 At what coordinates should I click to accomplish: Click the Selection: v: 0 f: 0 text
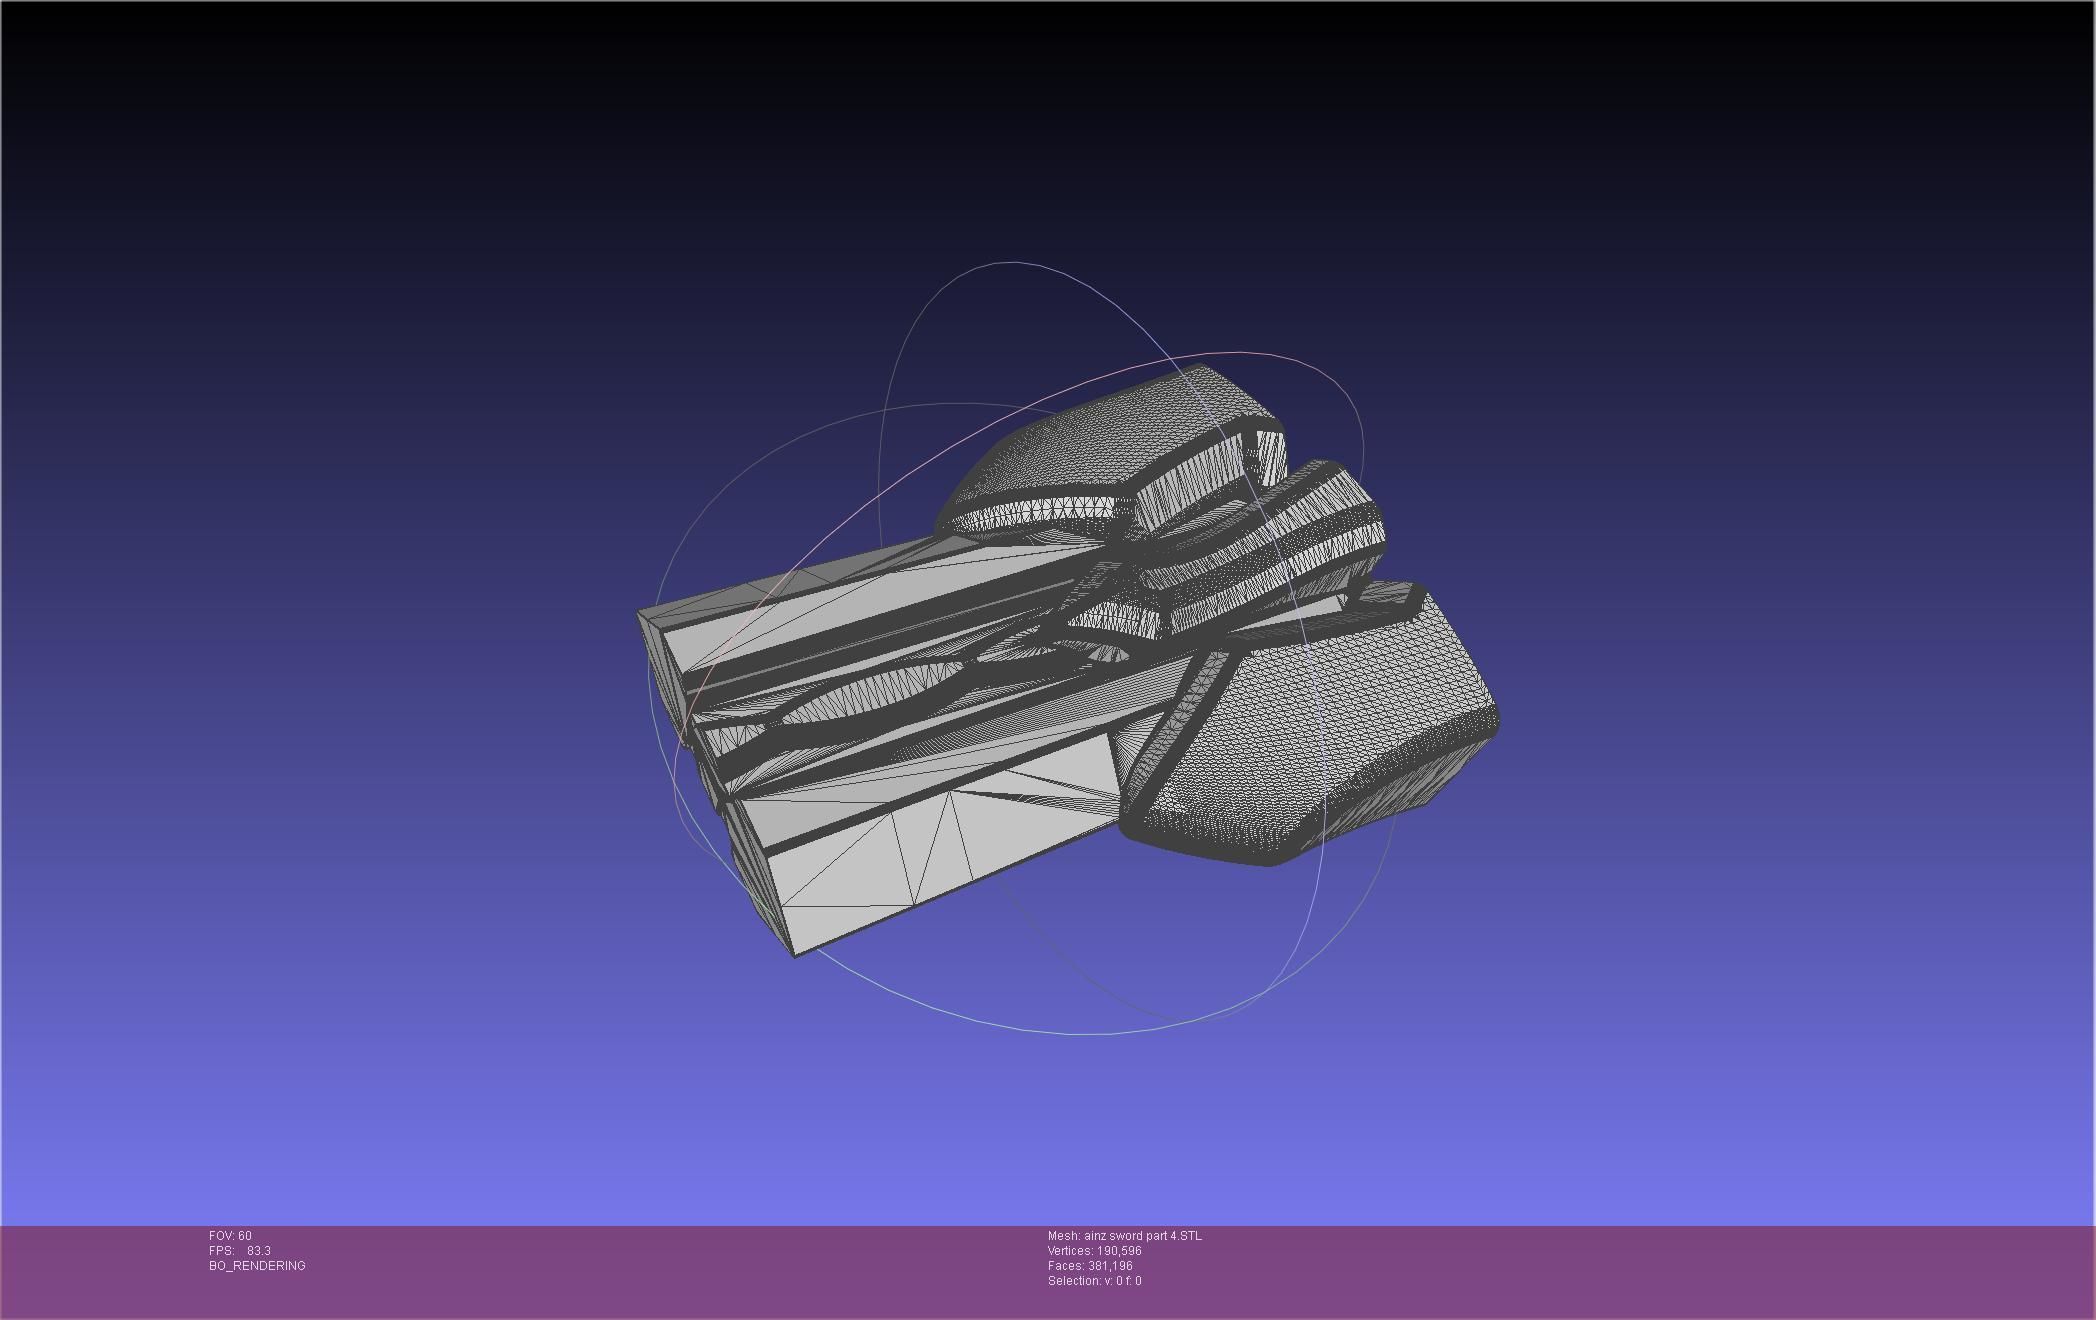click(x=1094, y=1281)
